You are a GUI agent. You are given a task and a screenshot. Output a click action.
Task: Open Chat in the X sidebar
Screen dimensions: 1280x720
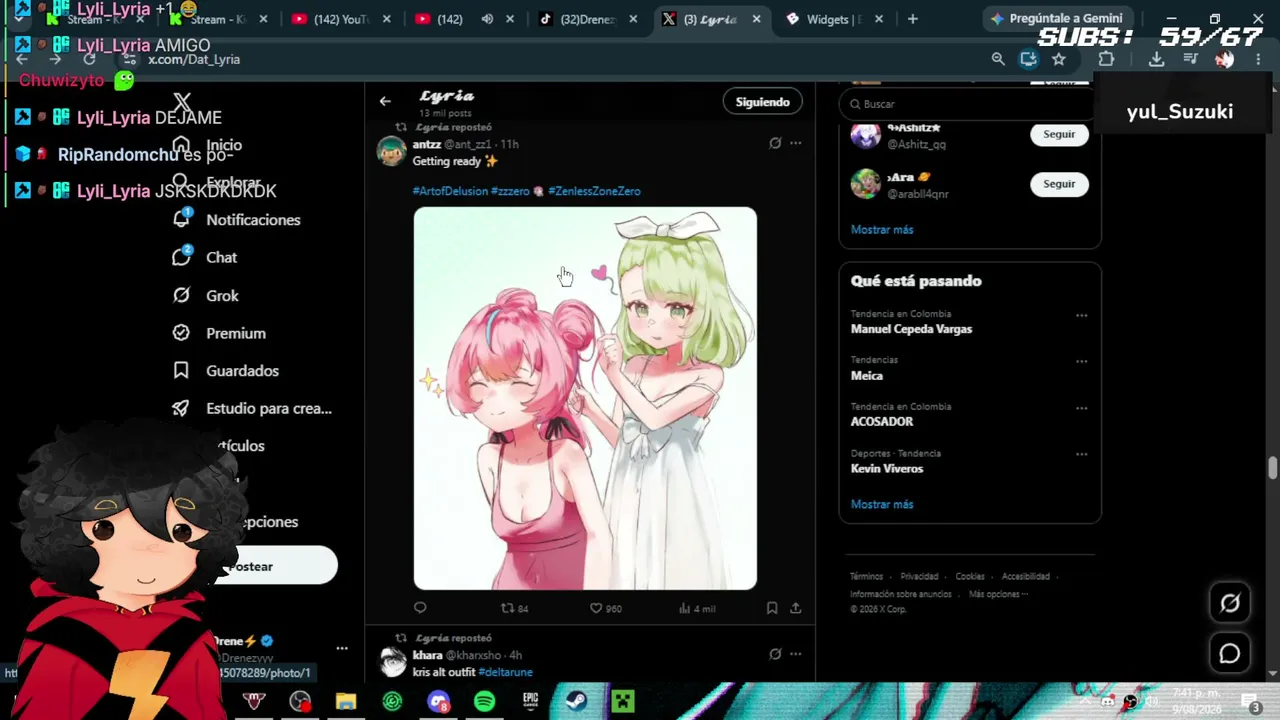206,258
